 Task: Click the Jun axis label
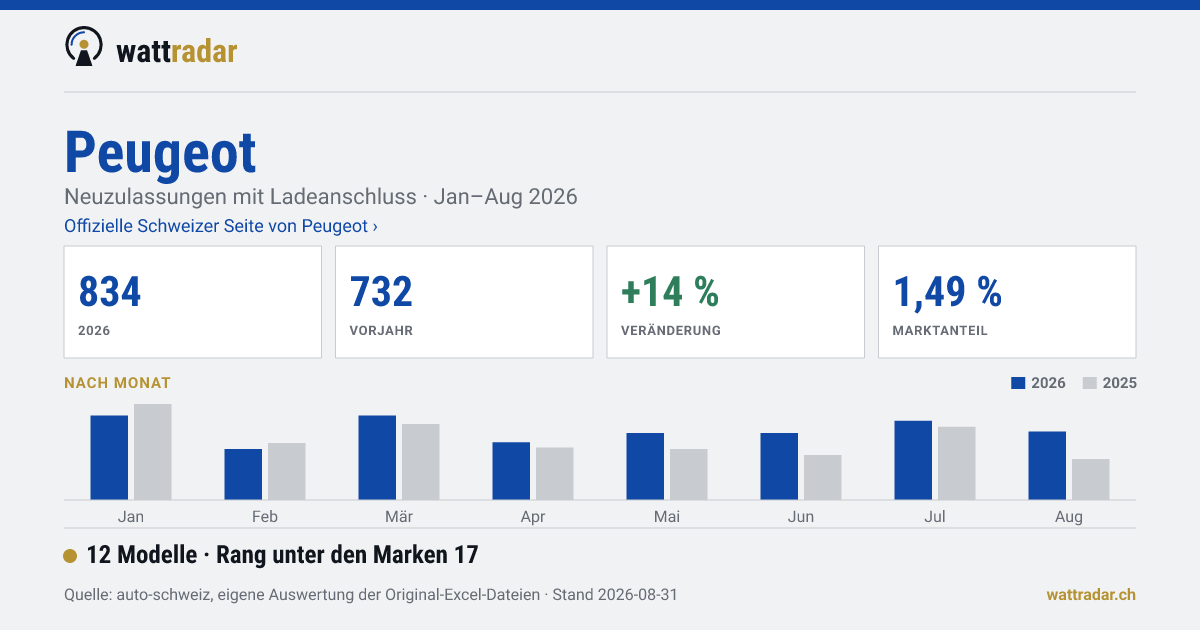pos(801,516)
